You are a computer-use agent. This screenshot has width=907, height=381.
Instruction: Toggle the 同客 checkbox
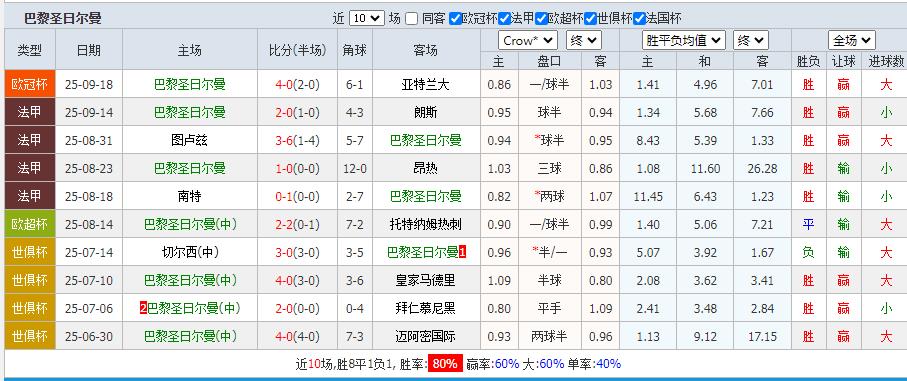pyautogui.click(x=411, y=19)
